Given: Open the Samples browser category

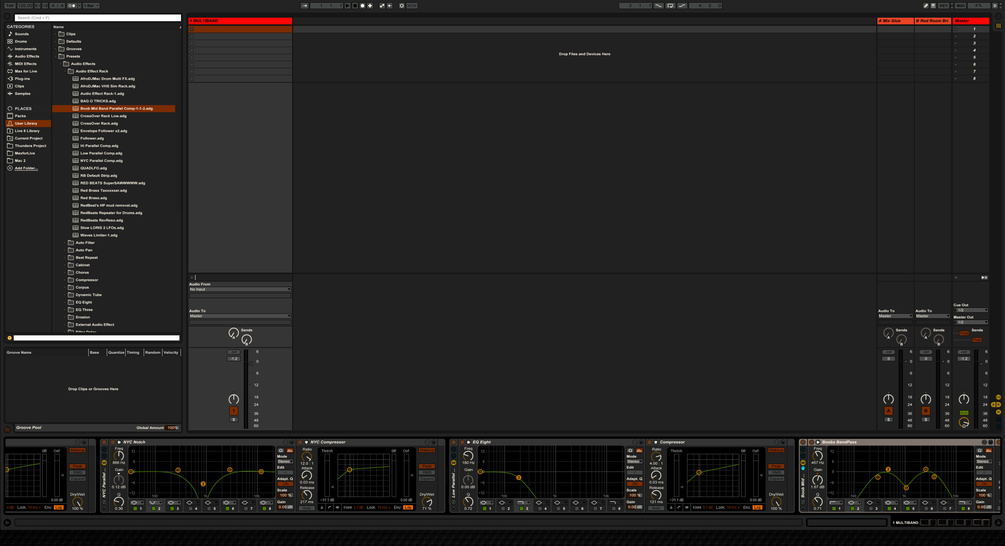Looking at the screenshot, I should (22, 94).
